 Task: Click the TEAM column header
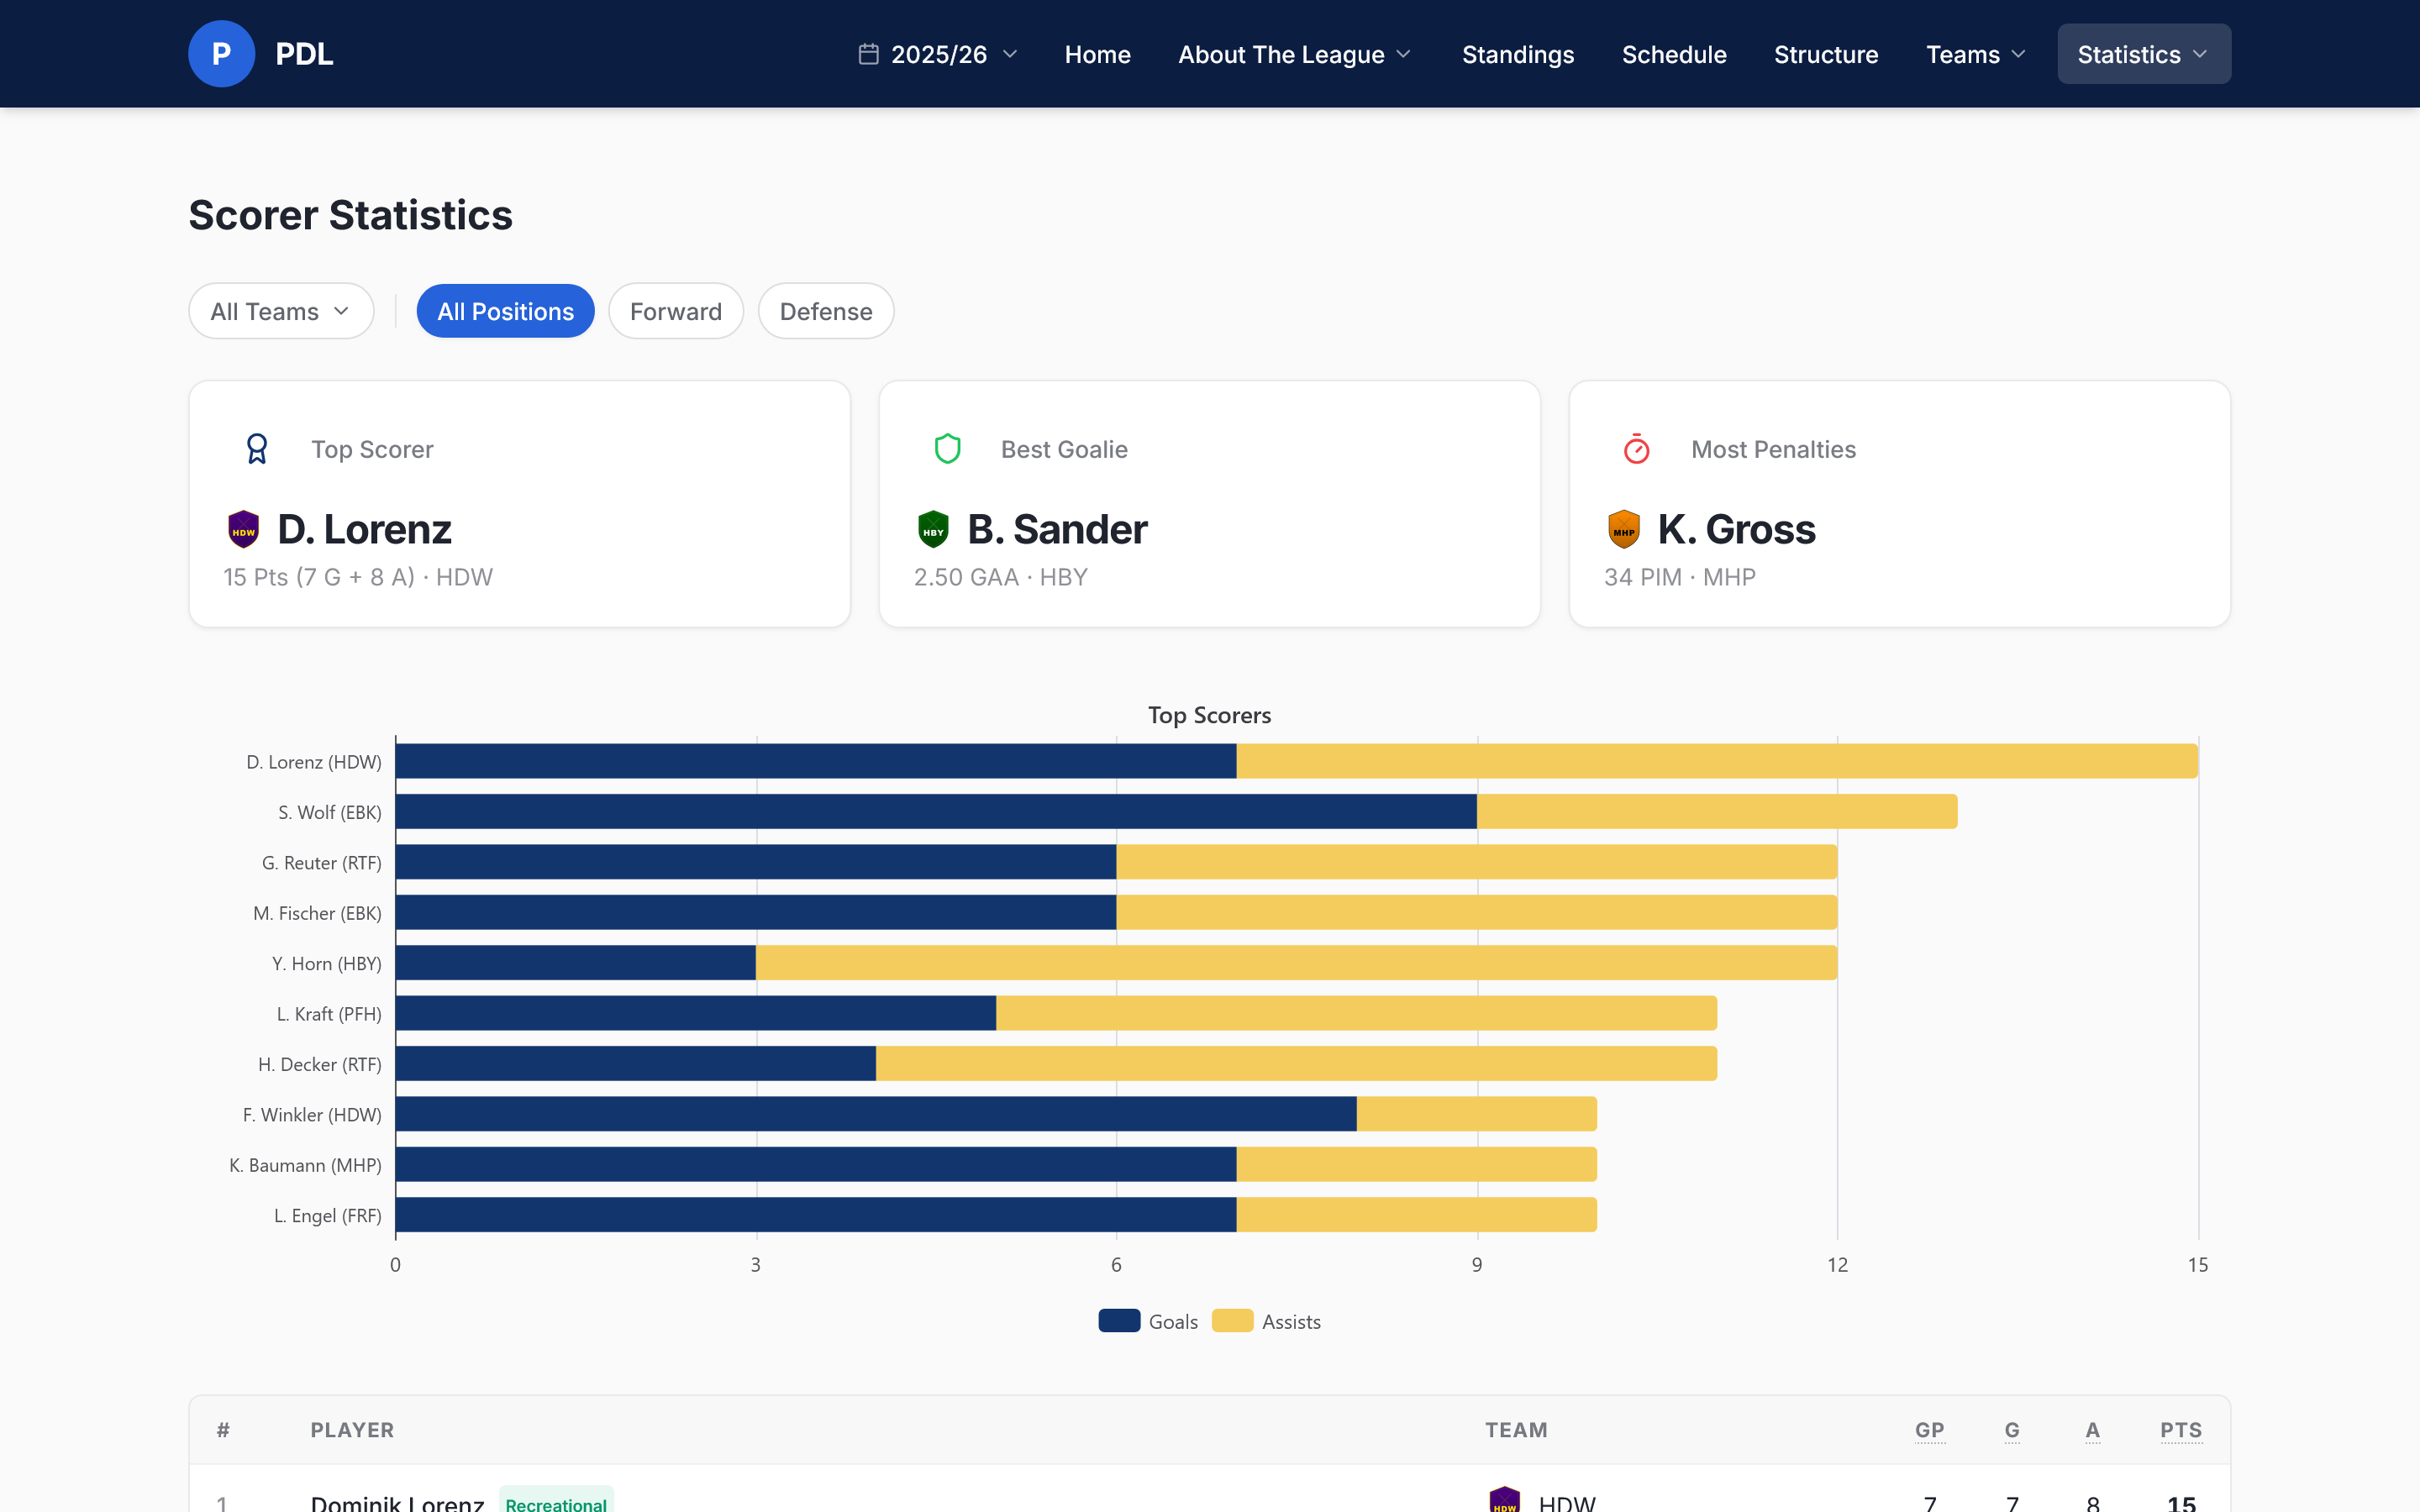[x=1516, y=1430]
